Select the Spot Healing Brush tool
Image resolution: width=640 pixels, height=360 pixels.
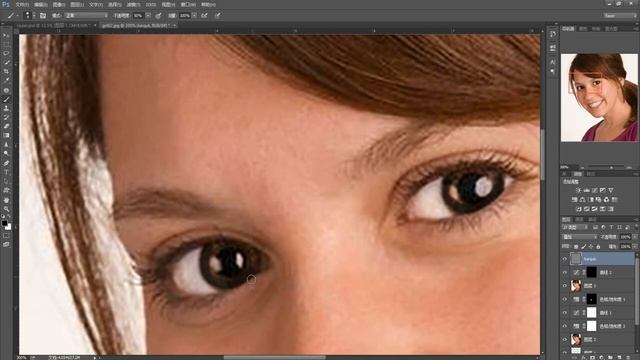[x=6, y=90]
